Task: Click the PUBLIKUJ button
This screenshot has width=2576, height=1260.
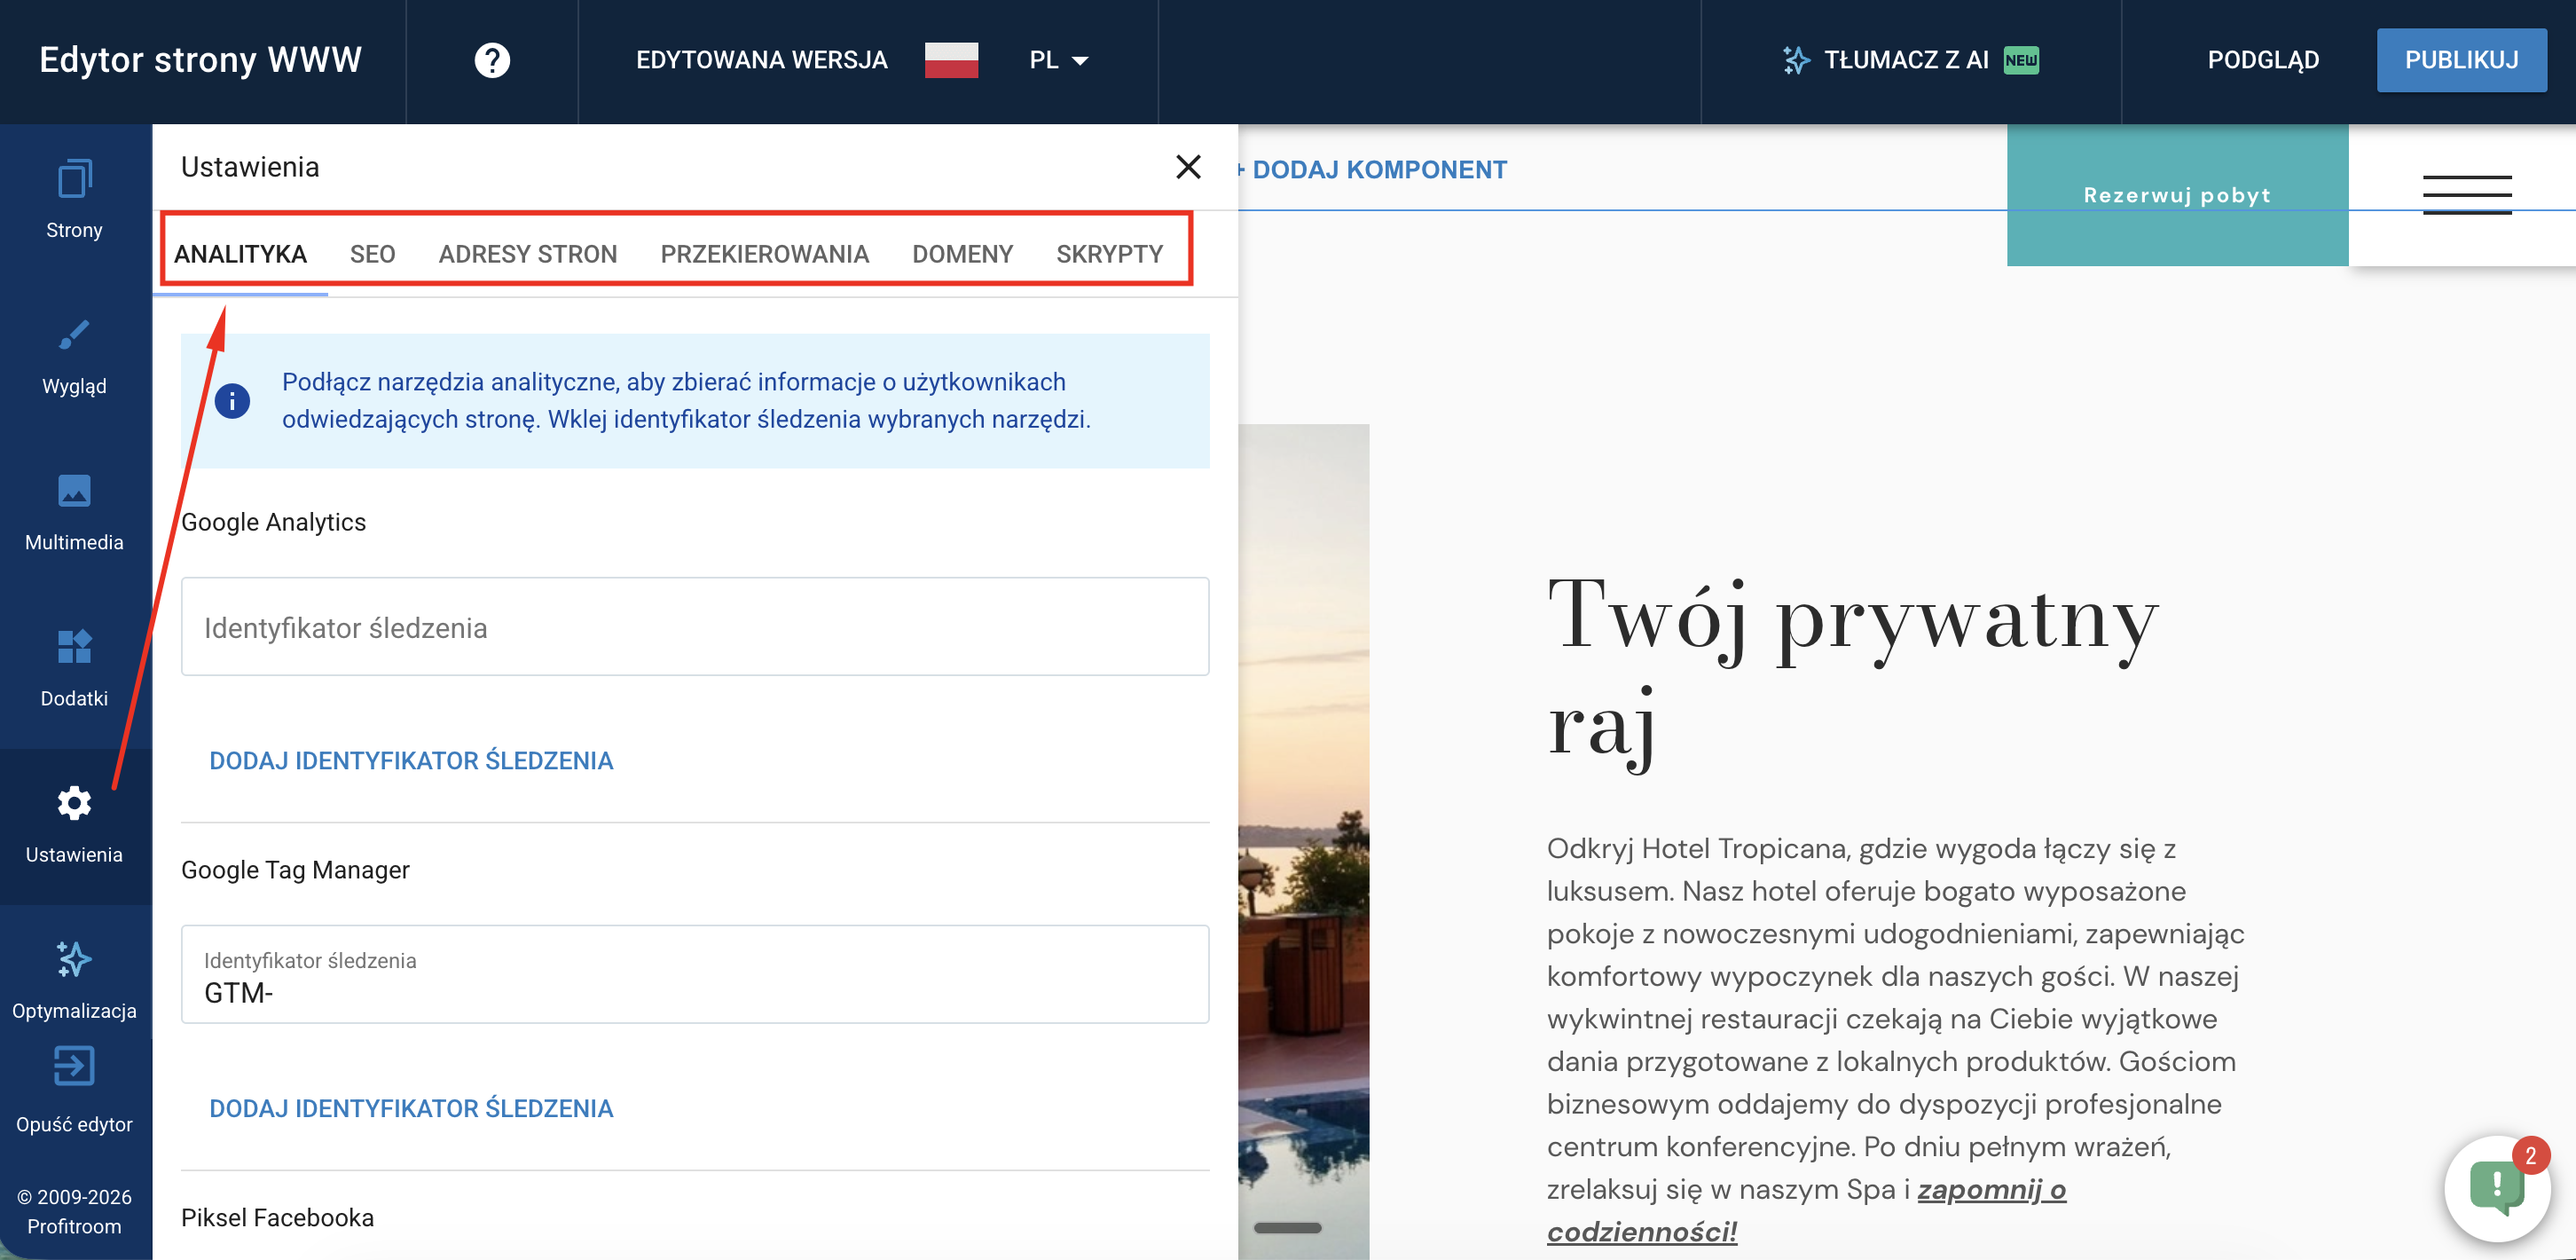Action: pos(2460,60)
